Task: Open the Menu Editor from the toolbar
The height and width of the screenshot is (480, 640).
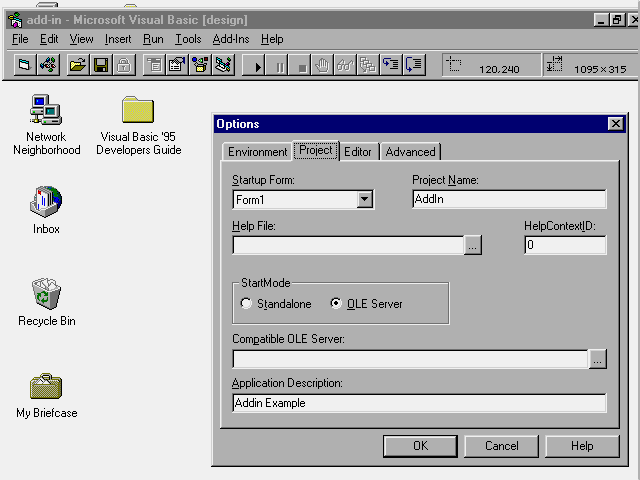Action: pyautogui.click(x=153, y=65)
